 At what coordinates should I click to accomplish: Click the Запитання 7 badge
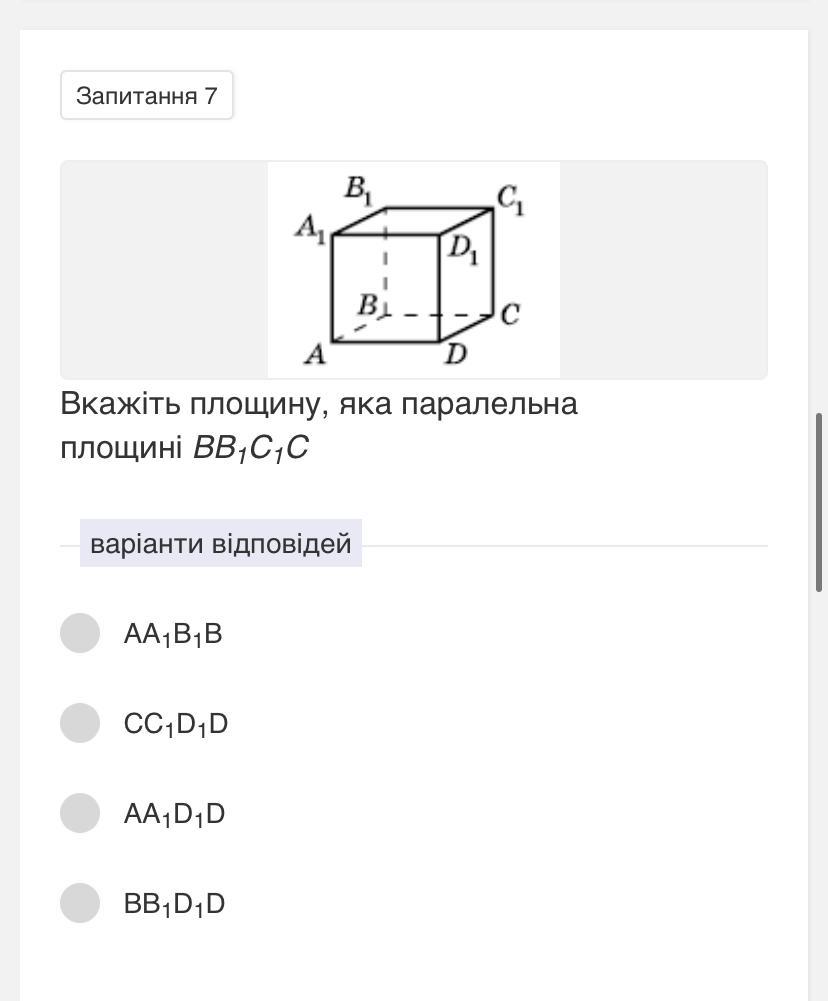coord(147,95)
